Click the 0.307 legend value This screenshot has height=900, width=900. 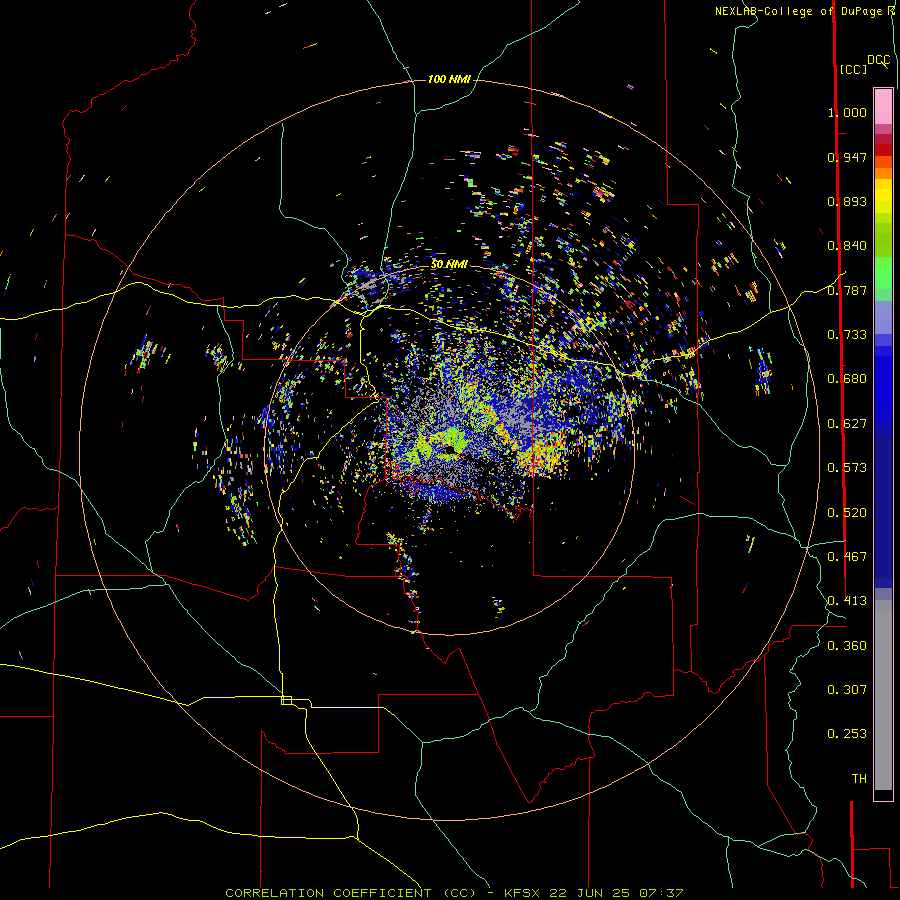pyautogui.click(x=847, y=690)
